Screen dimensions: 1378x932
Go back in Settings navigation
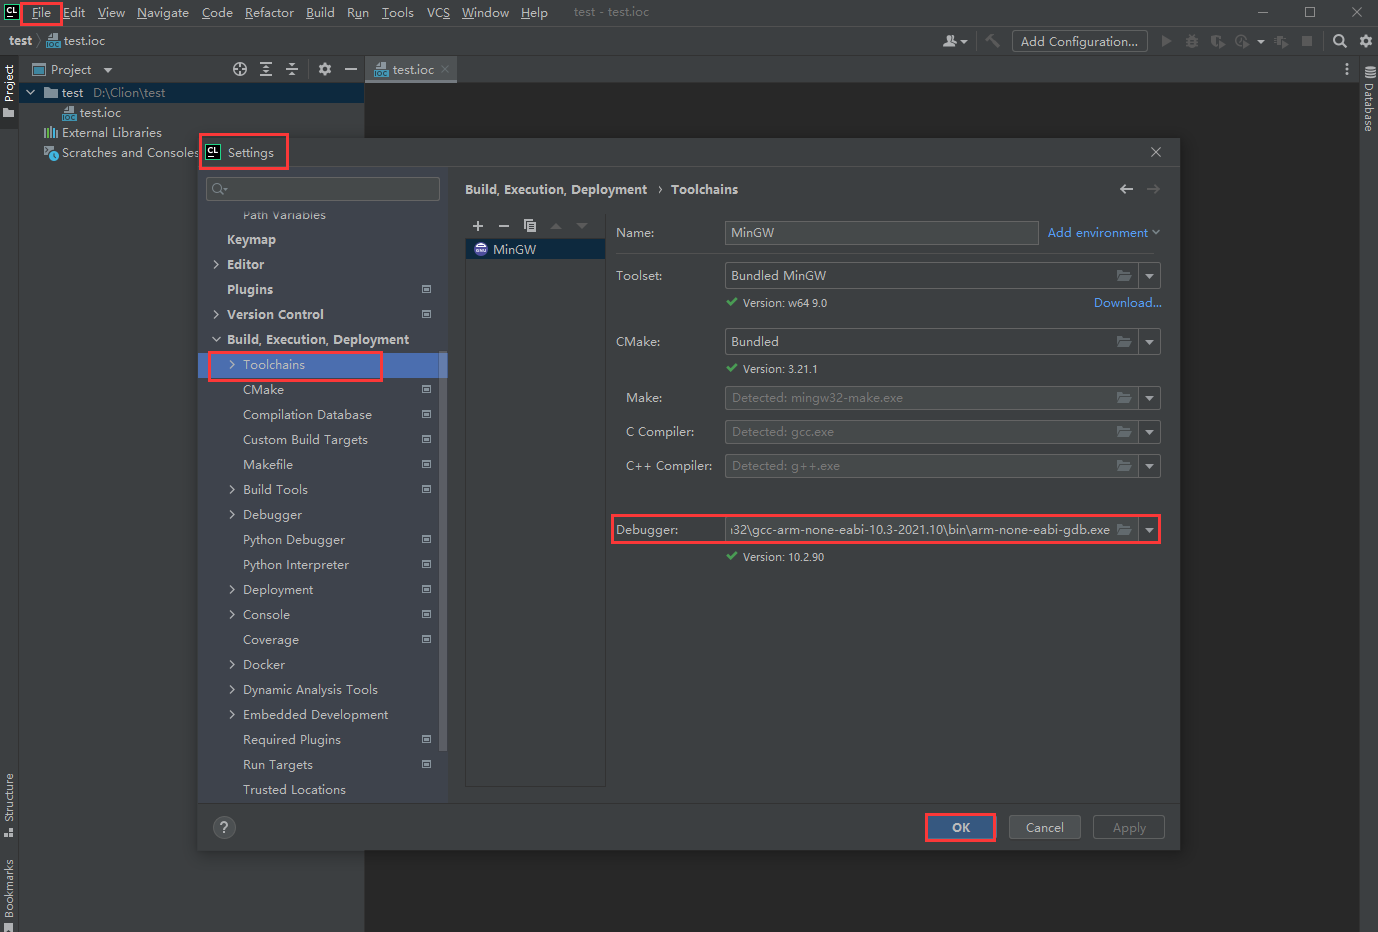(1127, 189)
